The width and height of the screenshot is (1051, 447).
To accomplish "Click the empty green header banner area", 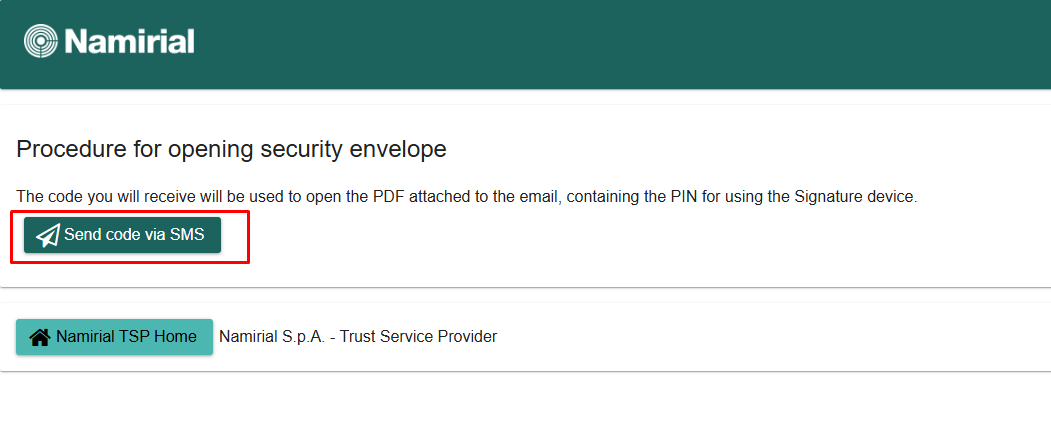I will point(620,44).
